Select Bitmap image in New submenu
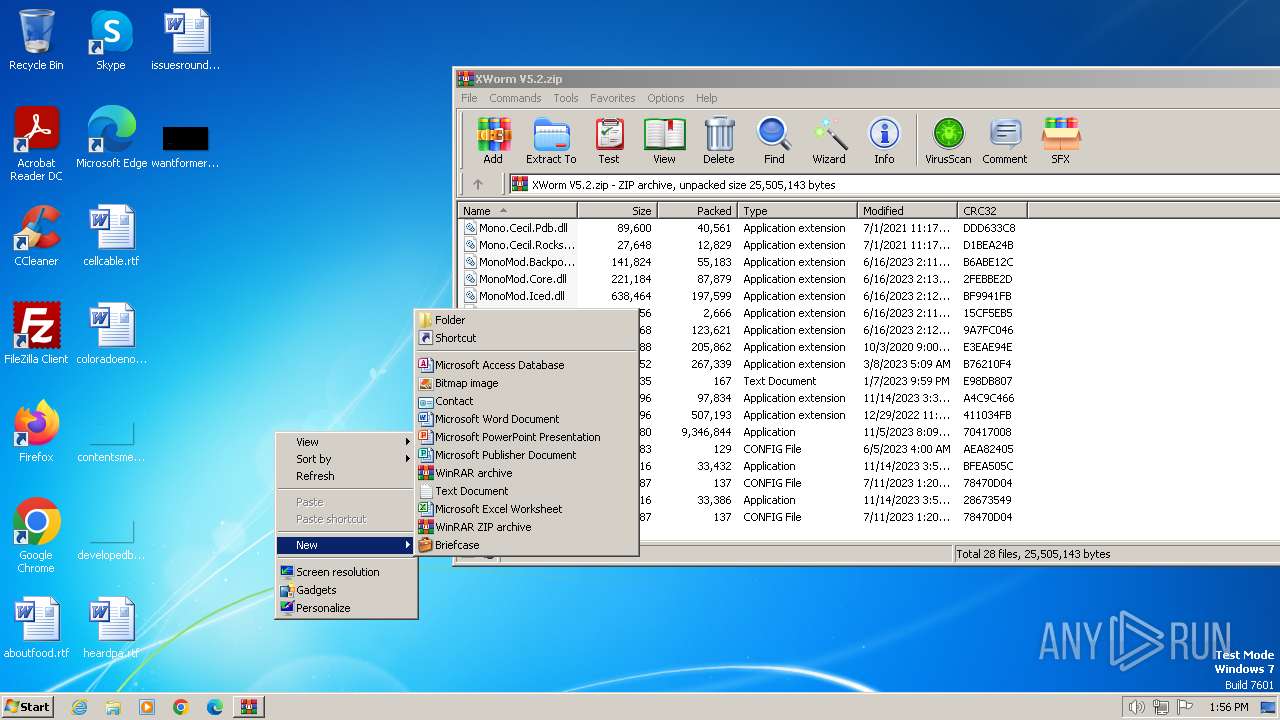 [527, 383]
